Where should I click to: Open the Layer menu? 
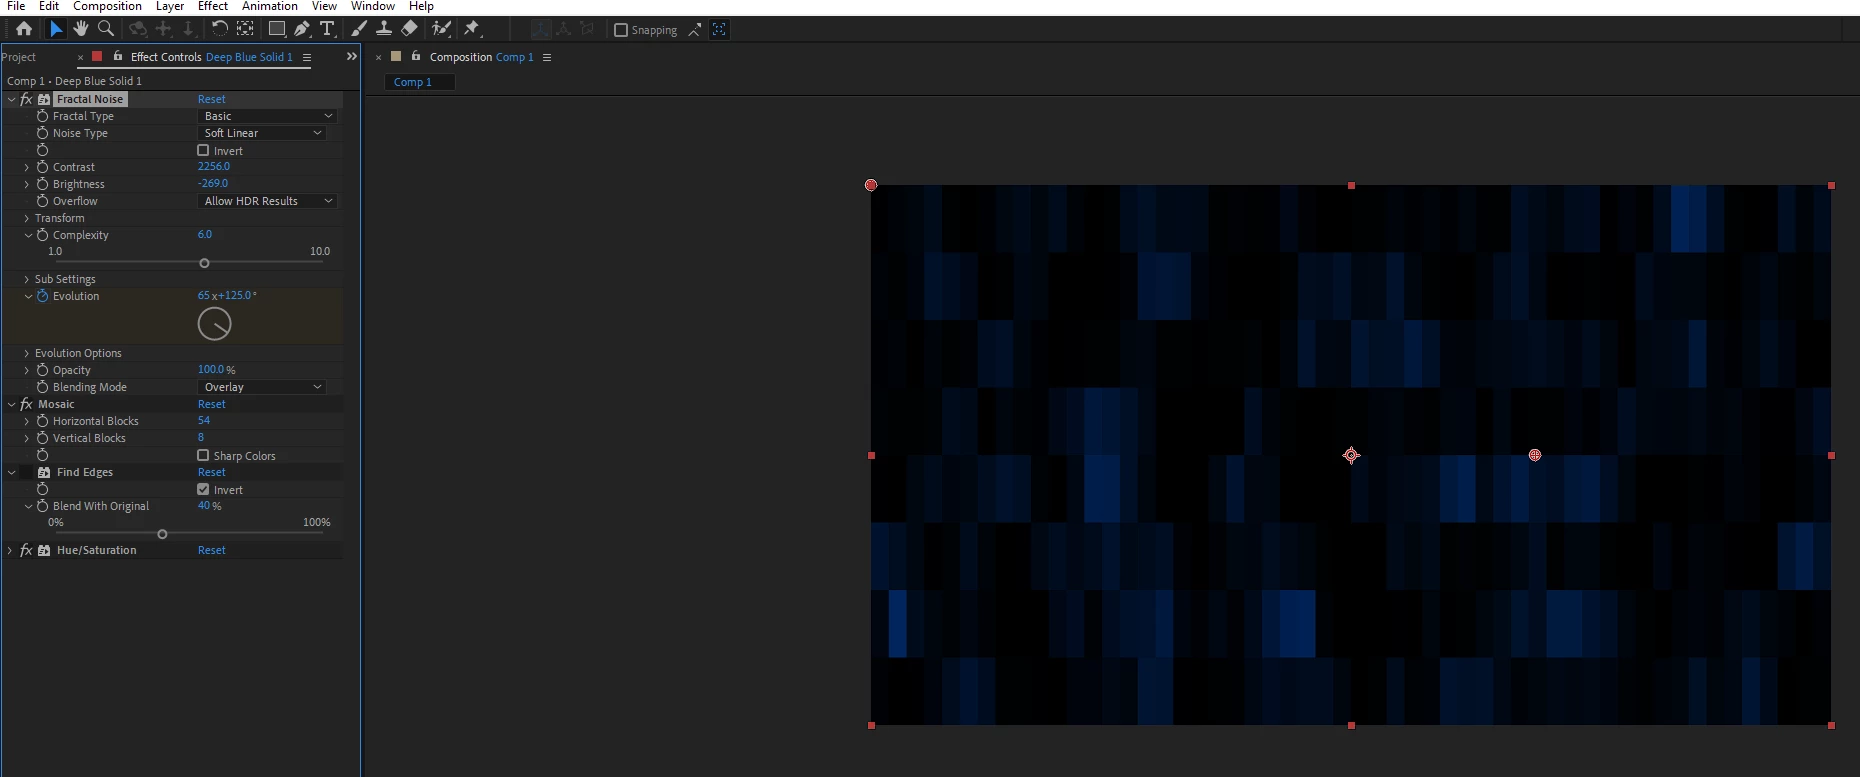pos(170,6)
